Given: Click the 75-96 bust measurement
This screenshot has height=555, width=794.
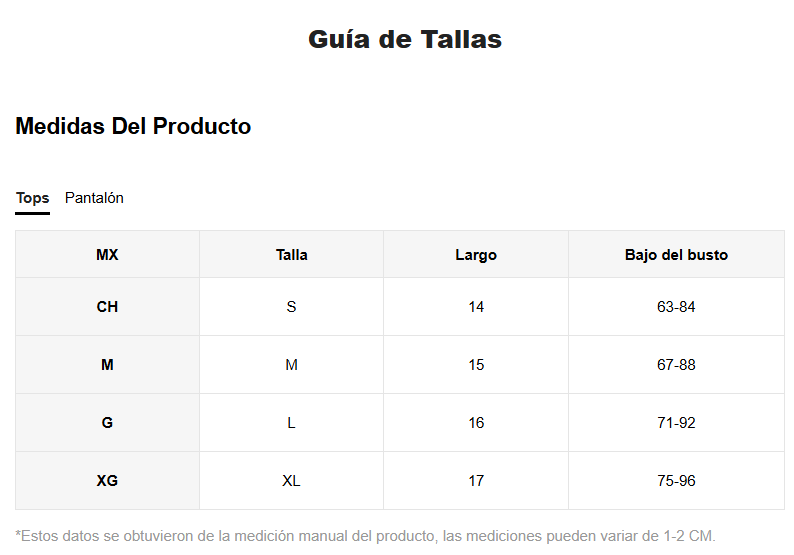Looking at the screenshot, I should (x=677, y=481).
